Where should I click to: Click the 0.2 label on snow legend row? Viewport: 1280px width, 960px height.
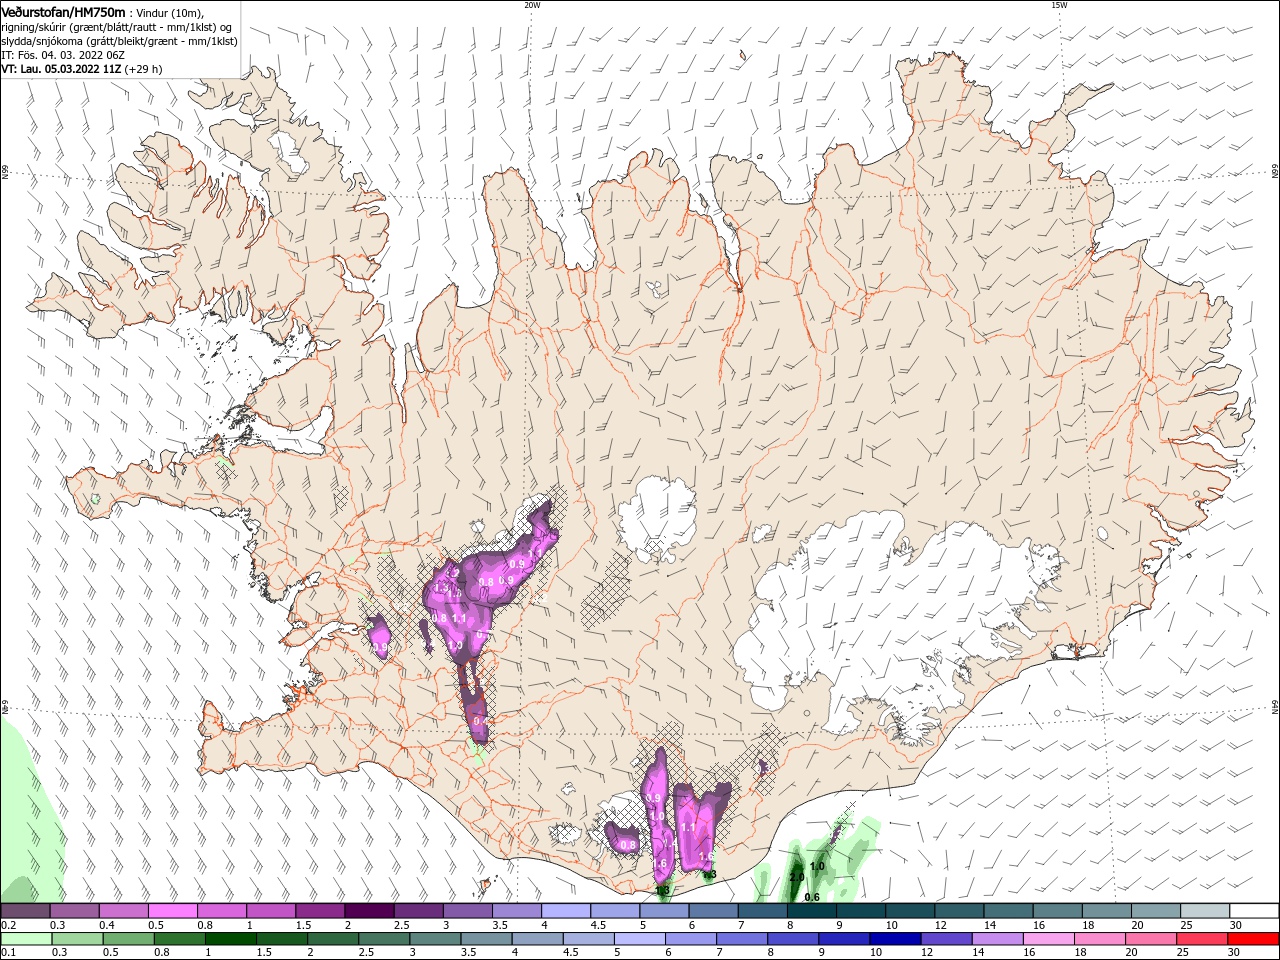pos(8,925)
